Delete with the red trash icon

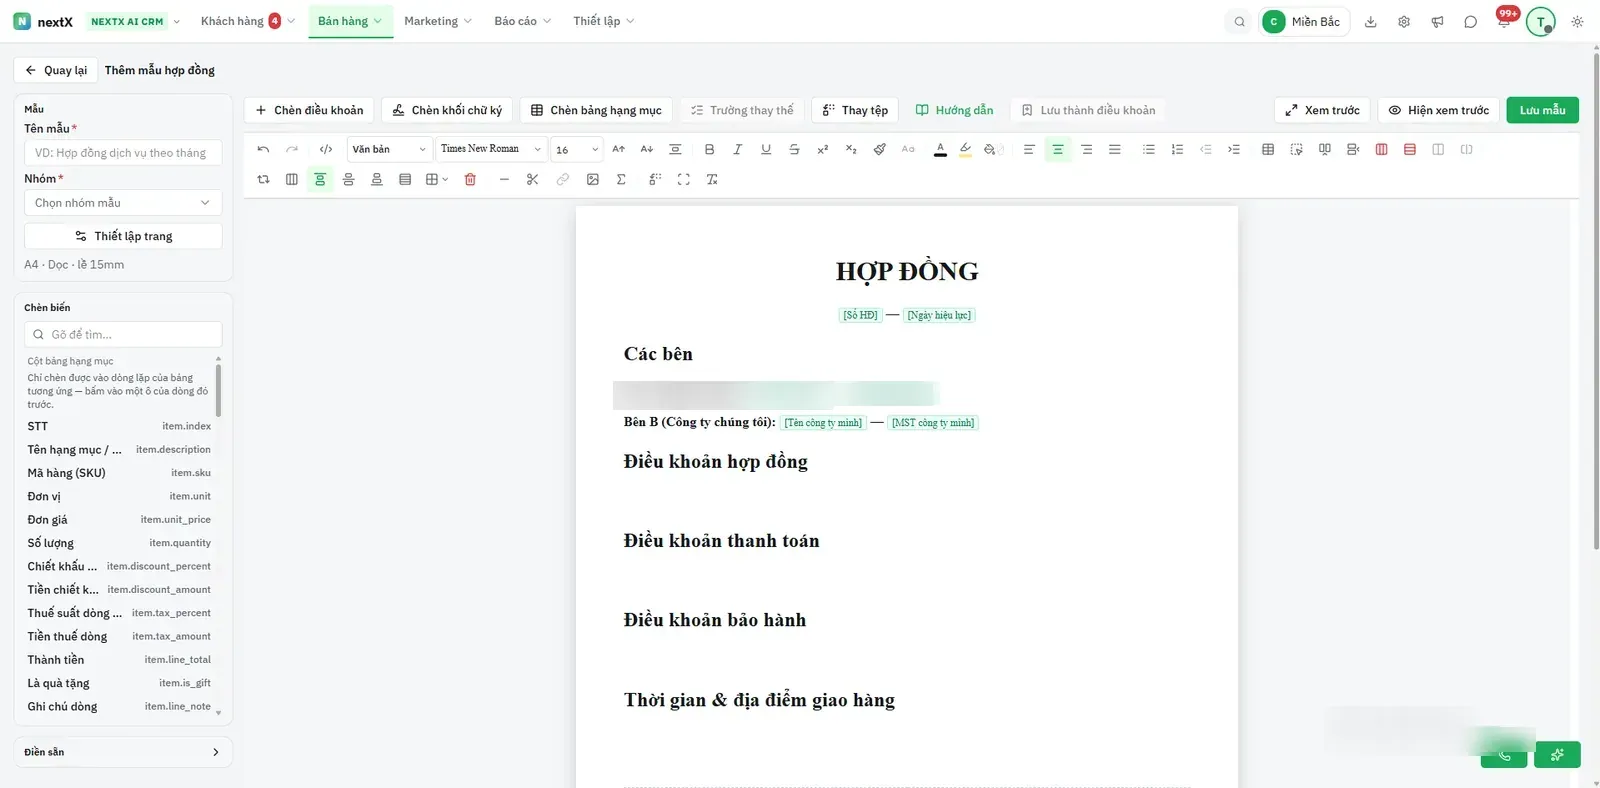(470, 180)
